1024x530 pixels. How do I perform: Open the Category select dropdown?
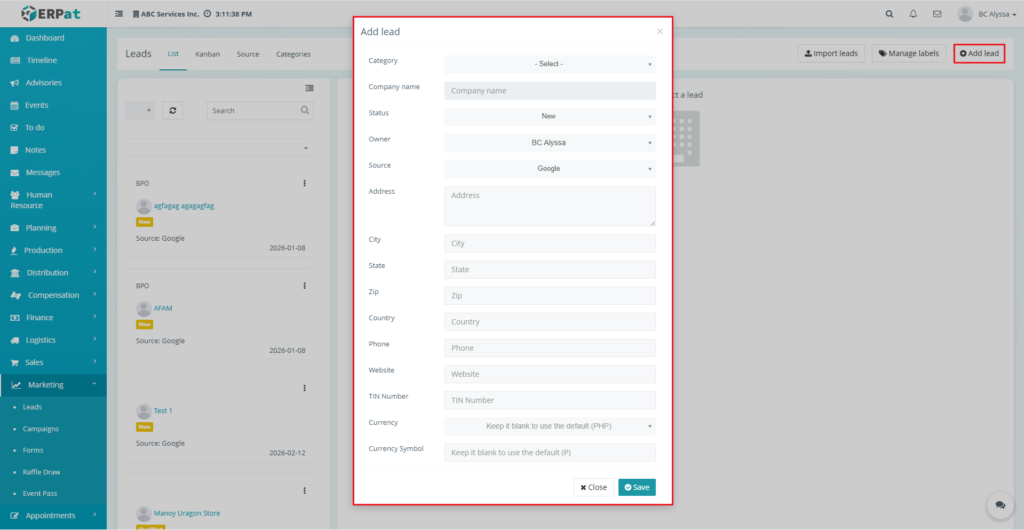click(x=549, y=64)
